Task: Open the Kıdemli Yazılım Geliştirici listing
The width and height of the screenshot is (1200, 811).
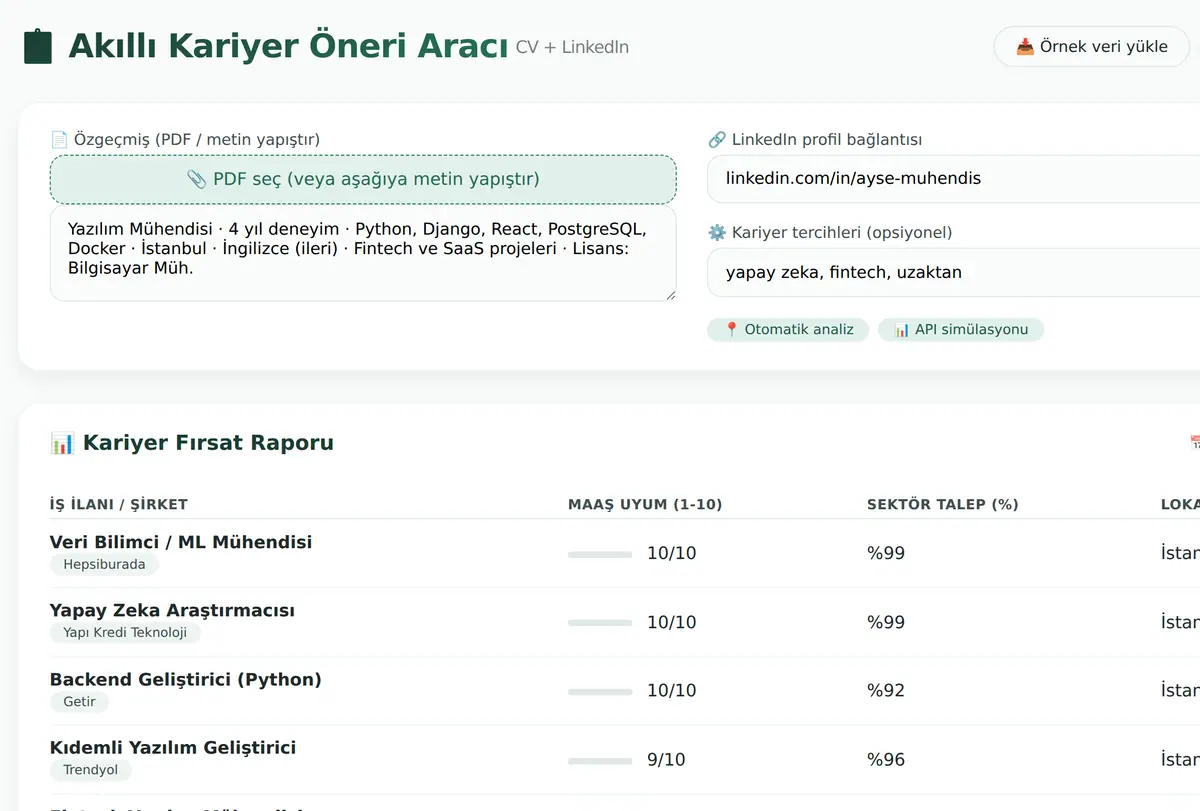Action: 173,748
